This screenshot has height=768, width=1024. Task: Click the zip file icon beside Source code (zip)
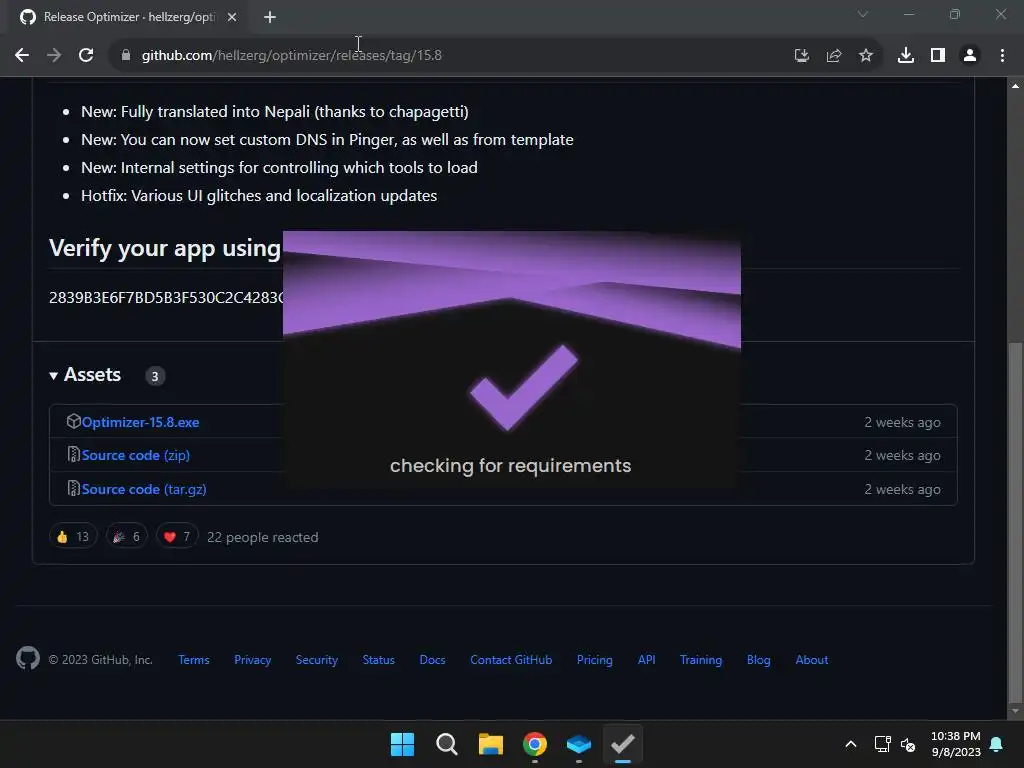[x=74, y=455]
